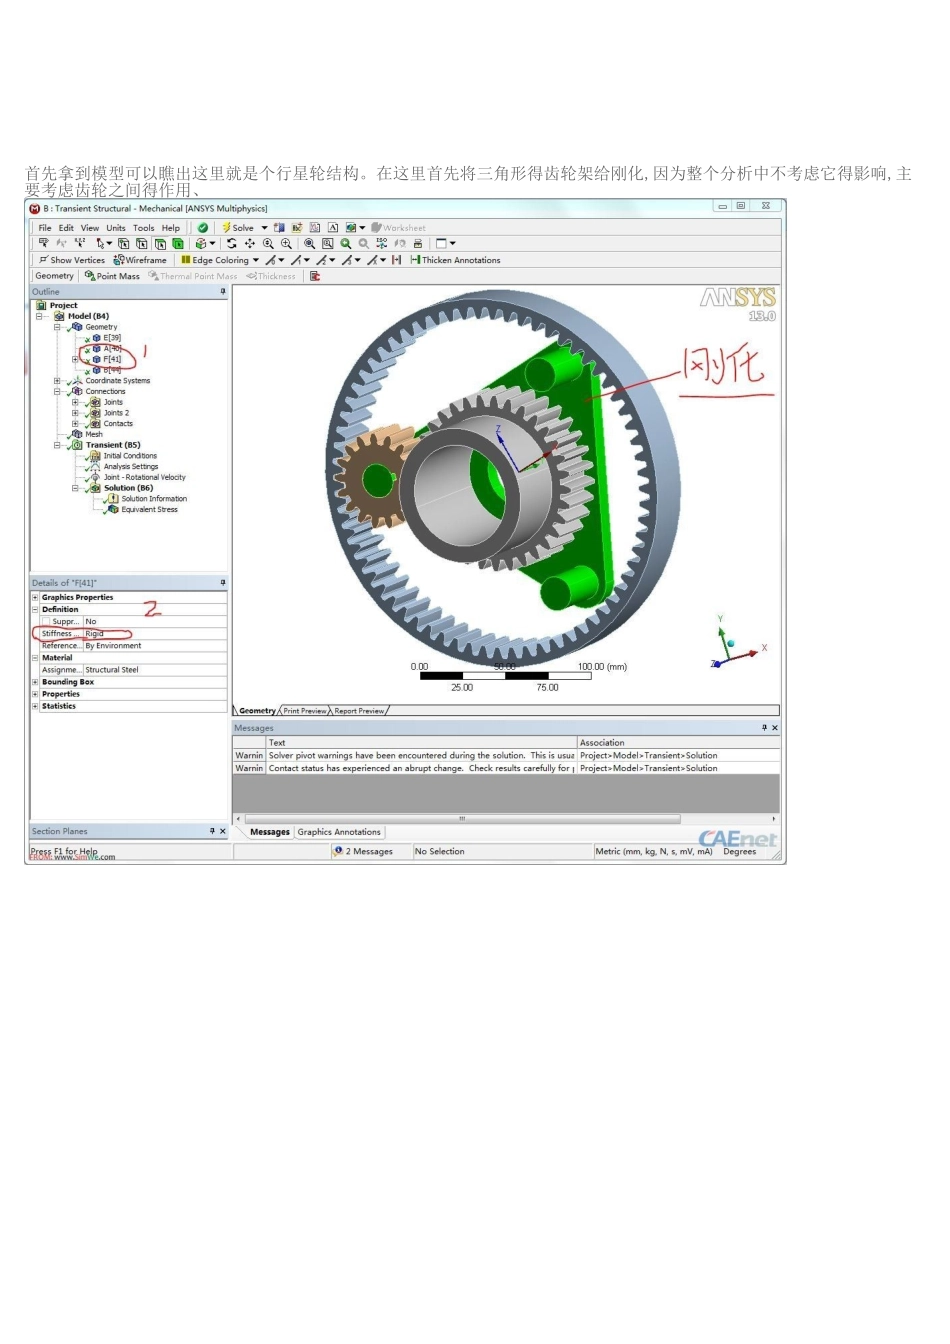The width and height of the screenshot is (950, 1344).
Task: Click the Solve lightning button
Action: click(x=238, y=228)
